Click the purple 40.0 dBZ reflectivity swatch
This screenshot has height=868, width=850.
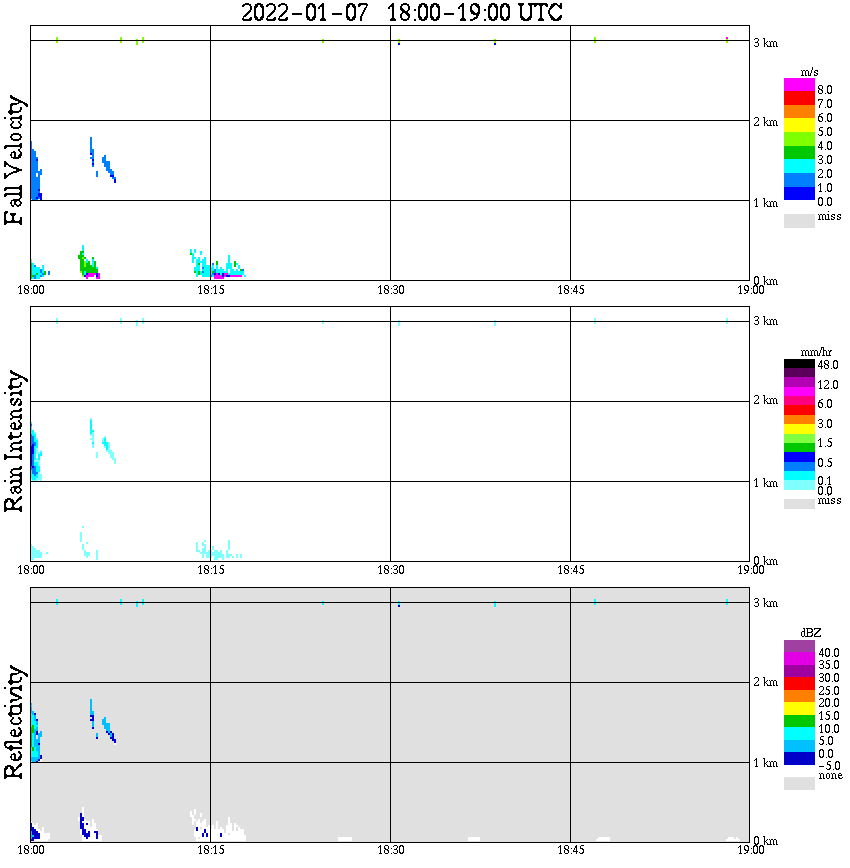pyautogui.click(x=799, y=646)
